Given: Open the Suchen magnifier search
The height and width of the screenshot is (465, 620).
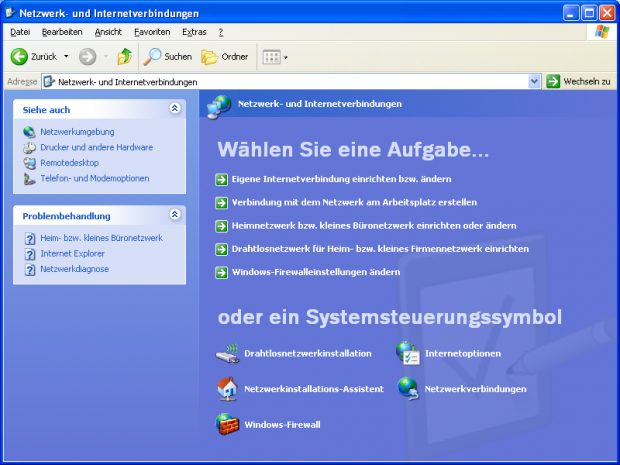Looking at the screenshot, I should pos(168,57).
